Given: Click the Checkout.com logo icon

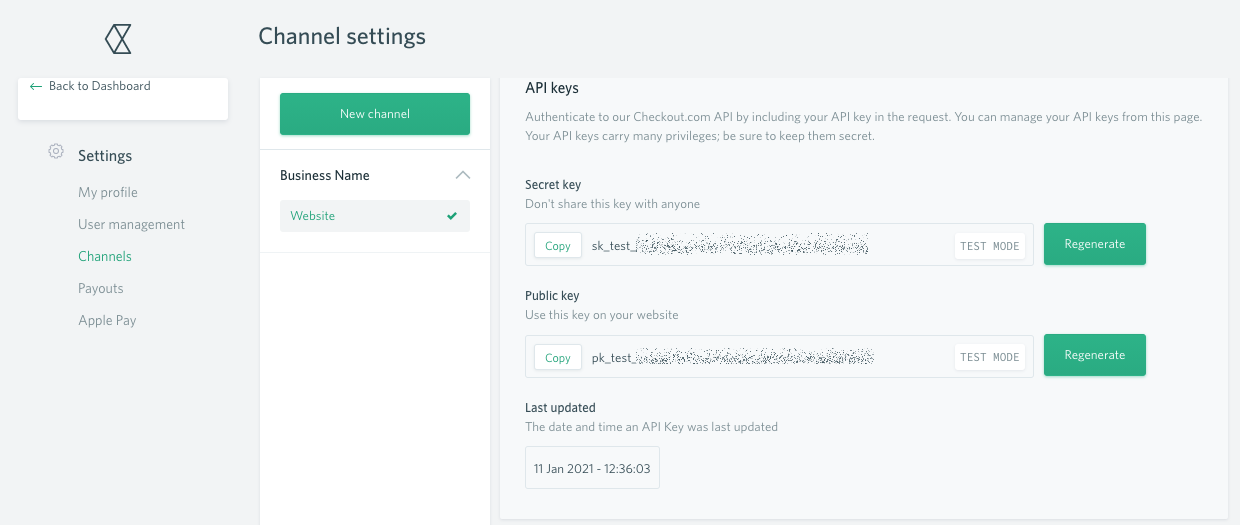Looking at the screenshot, I should [x=119, y=39].
